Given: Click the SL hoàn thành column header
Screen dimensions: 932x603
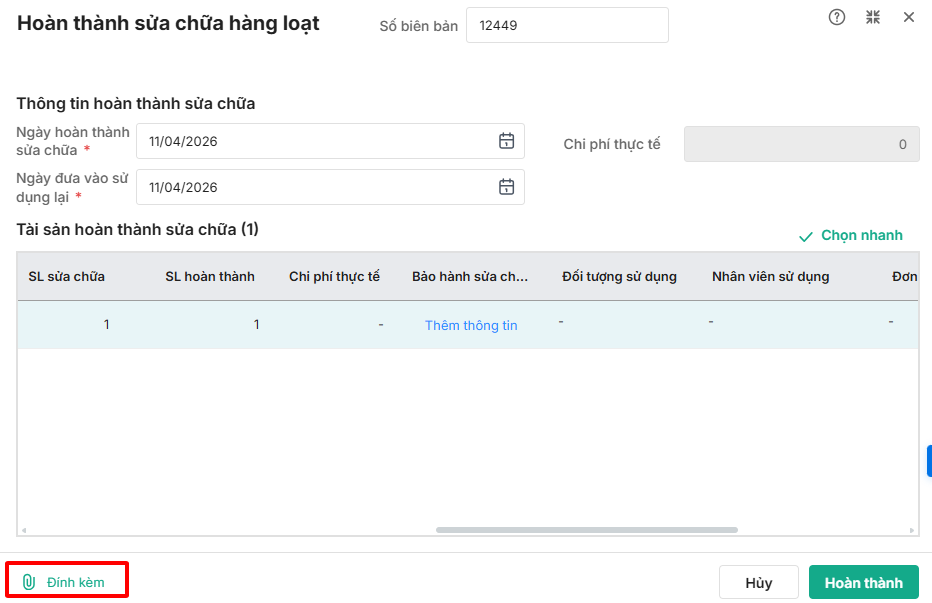Looking at the screenshot, I should 210,276.
